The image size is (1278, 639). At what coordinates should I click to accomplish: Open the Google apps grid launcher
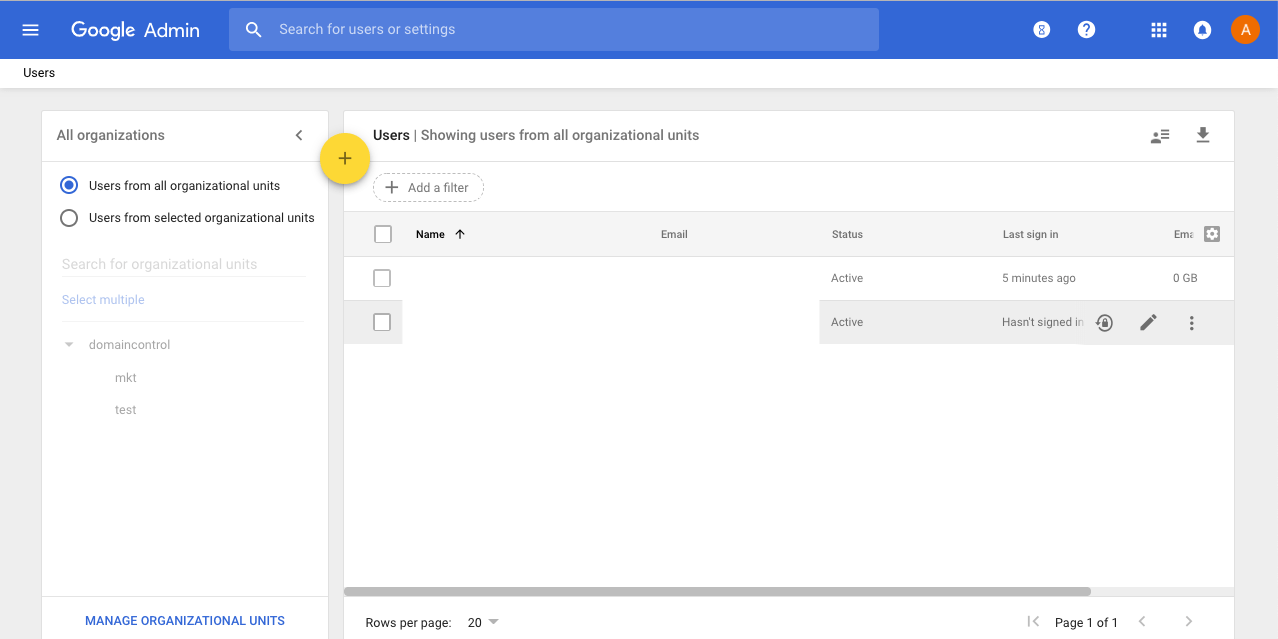coord(1159,30)
